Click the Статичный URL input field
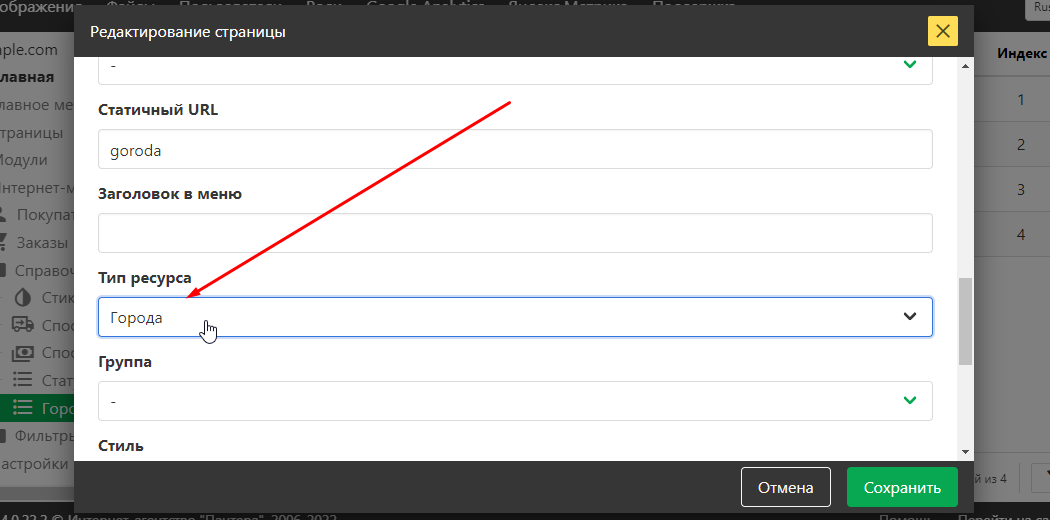This screenshot has width=1050, height=520. 515,149
